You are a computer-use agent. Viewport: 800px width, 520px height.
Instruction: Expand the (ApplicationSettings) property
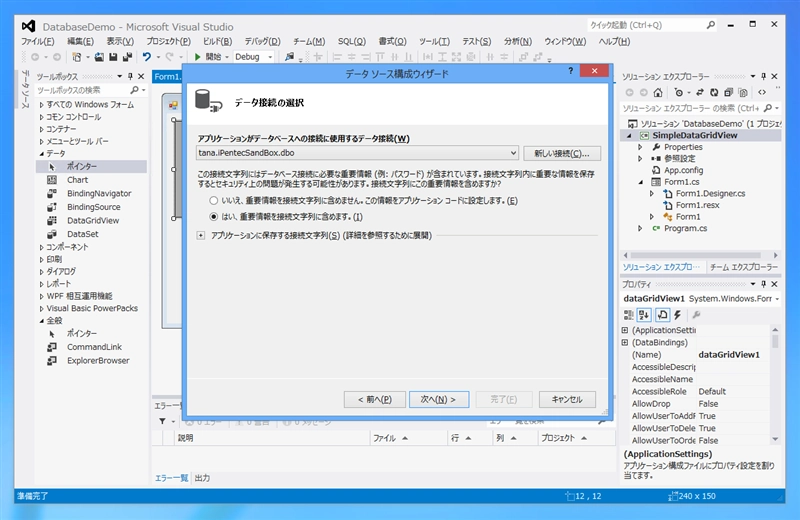(x=625, y=330)
